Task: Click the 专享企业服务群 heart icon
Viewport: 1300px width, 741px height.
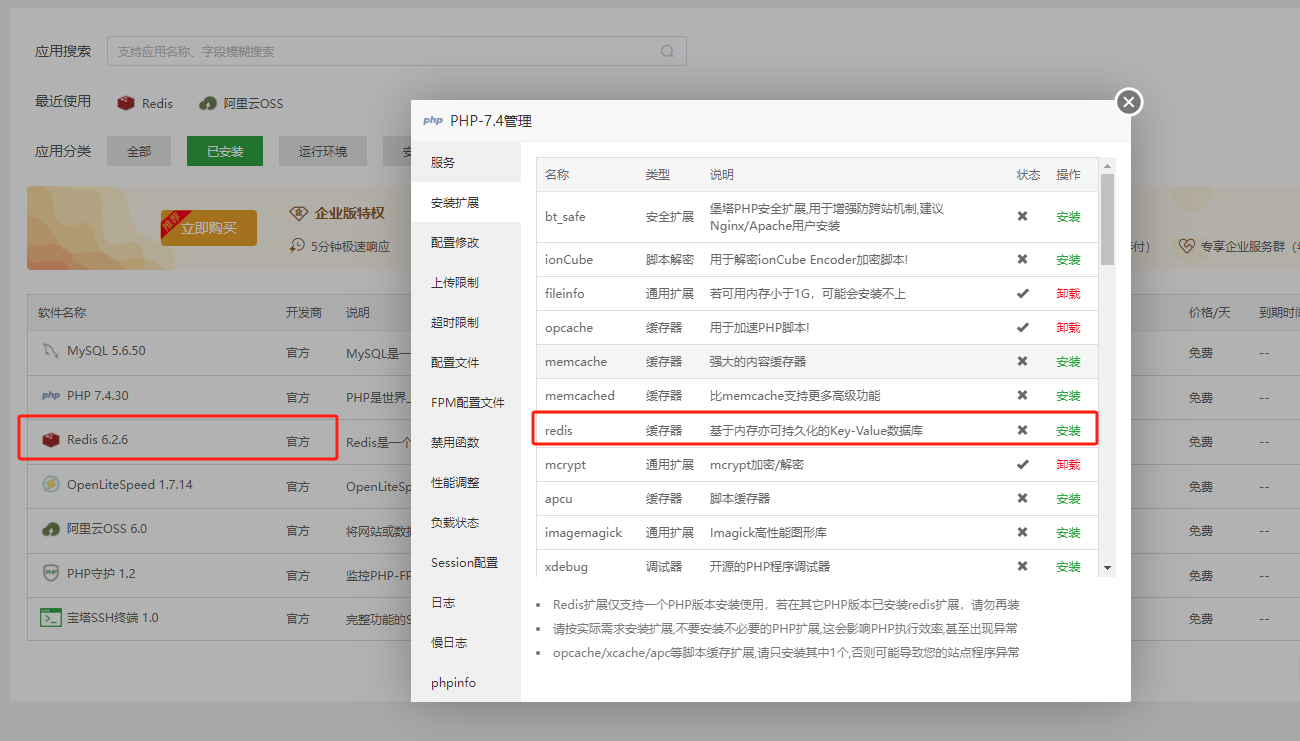Action: 1187,245
